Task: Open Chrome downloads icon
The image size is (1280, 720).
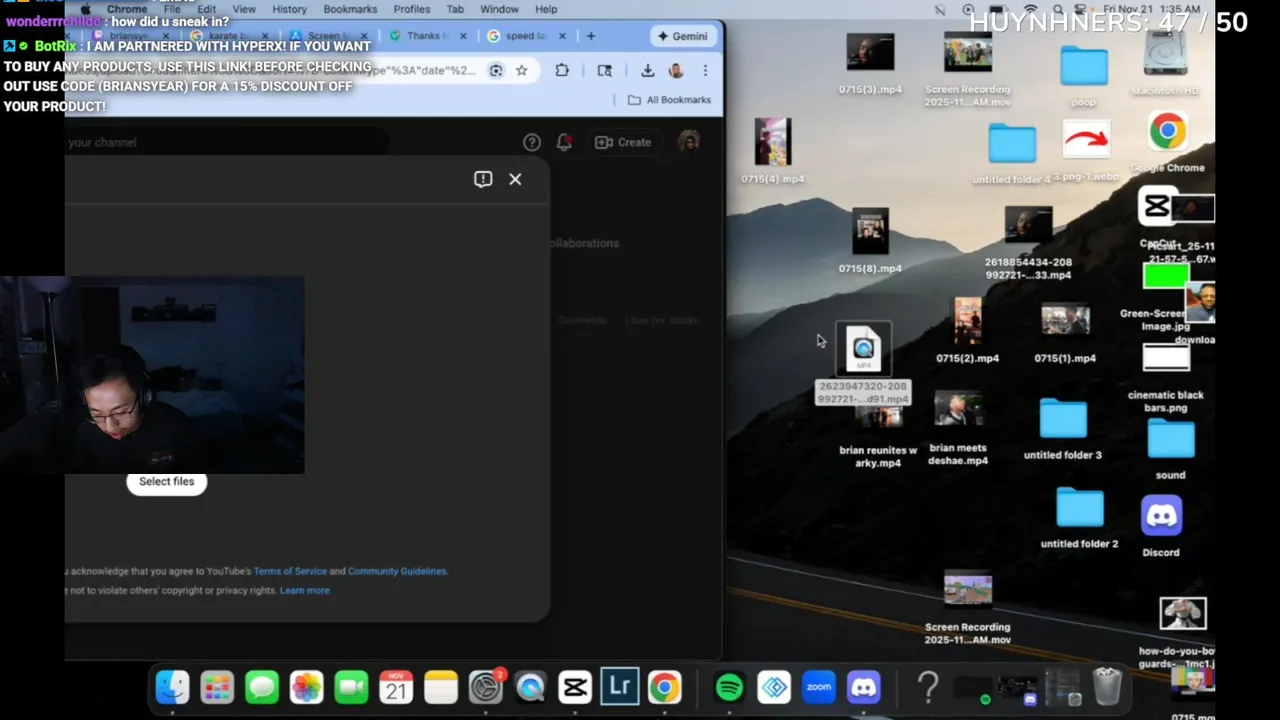Action: [x=648, y=70]
